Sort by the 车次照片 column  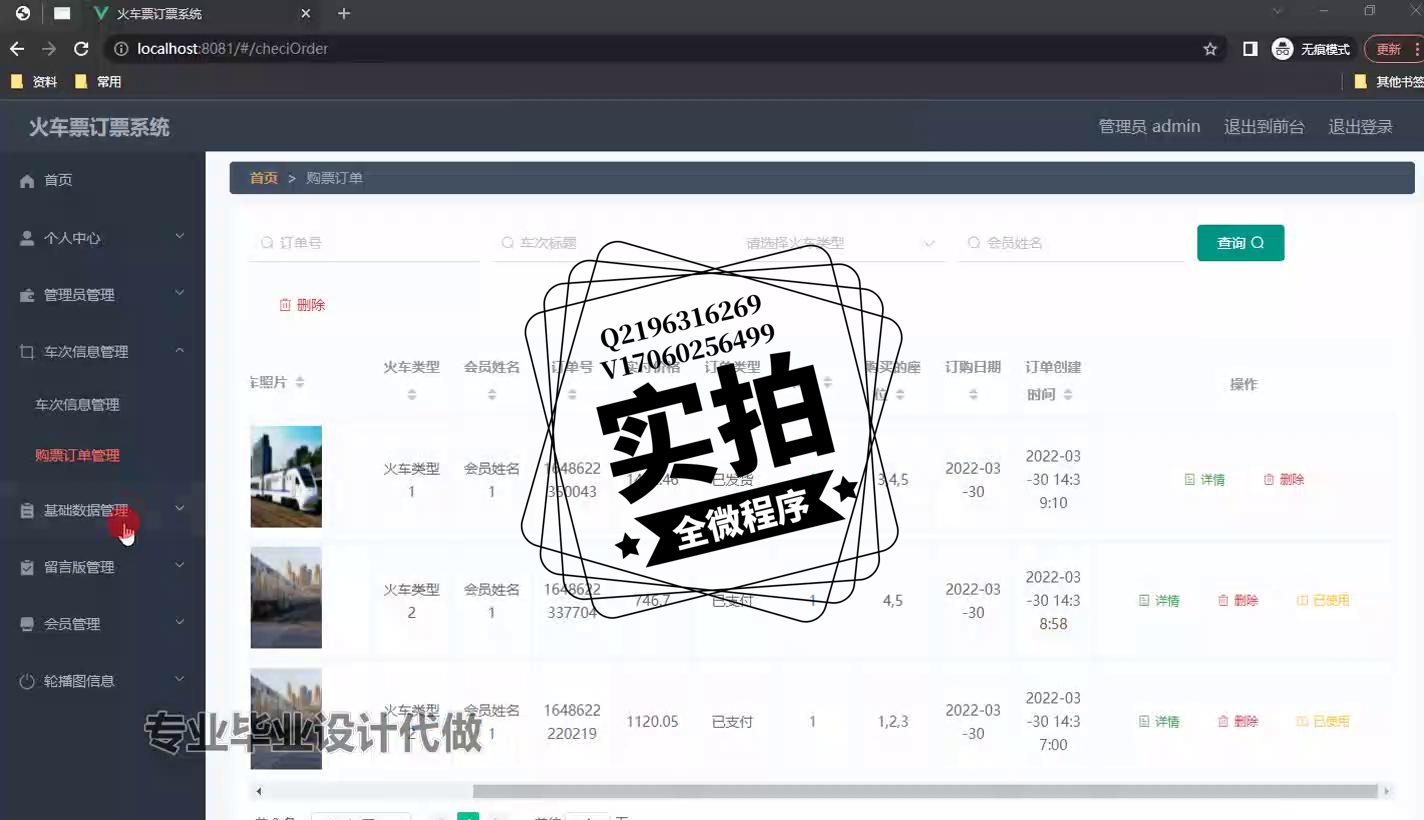click(299, 382)
